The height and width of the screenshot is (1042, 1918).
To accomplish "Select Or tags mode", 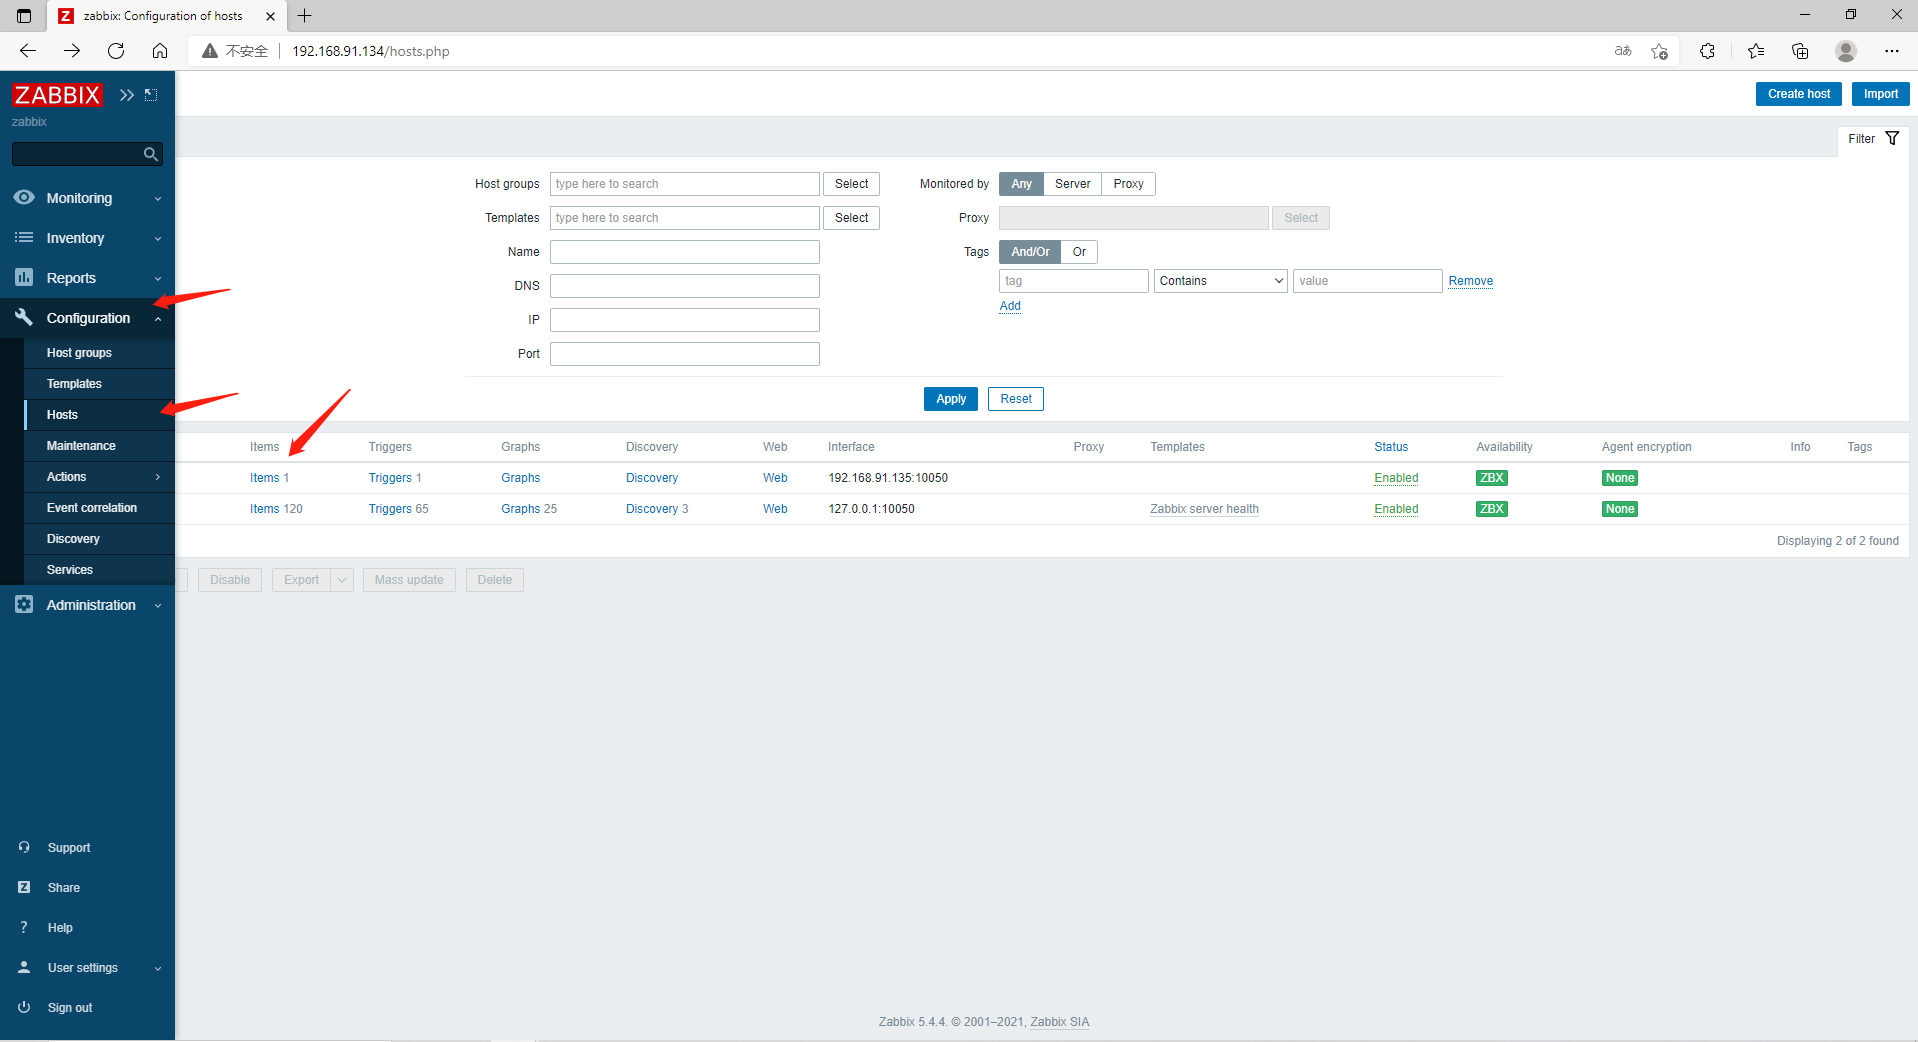I will click(1079, 252).
